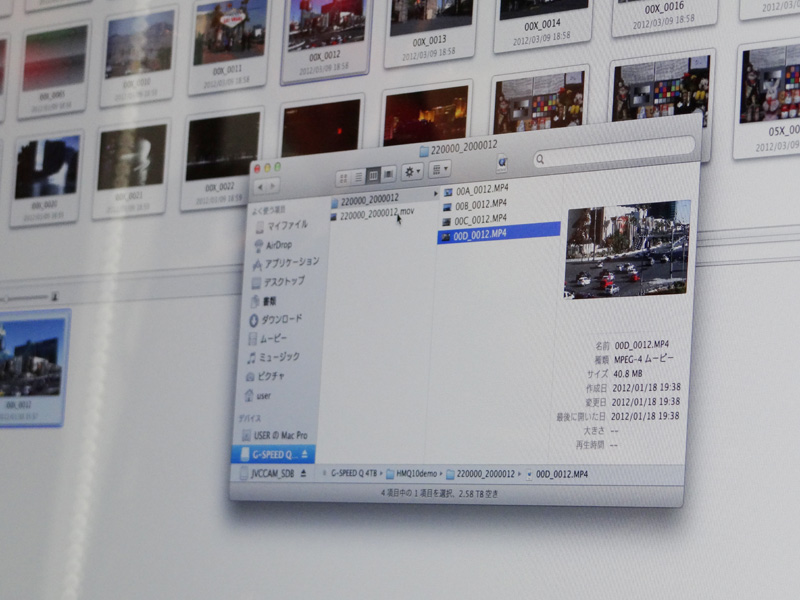Click the Quick Look toolbar icon
800x600 pixels.
pyautogui.click(x=502, y=163)
